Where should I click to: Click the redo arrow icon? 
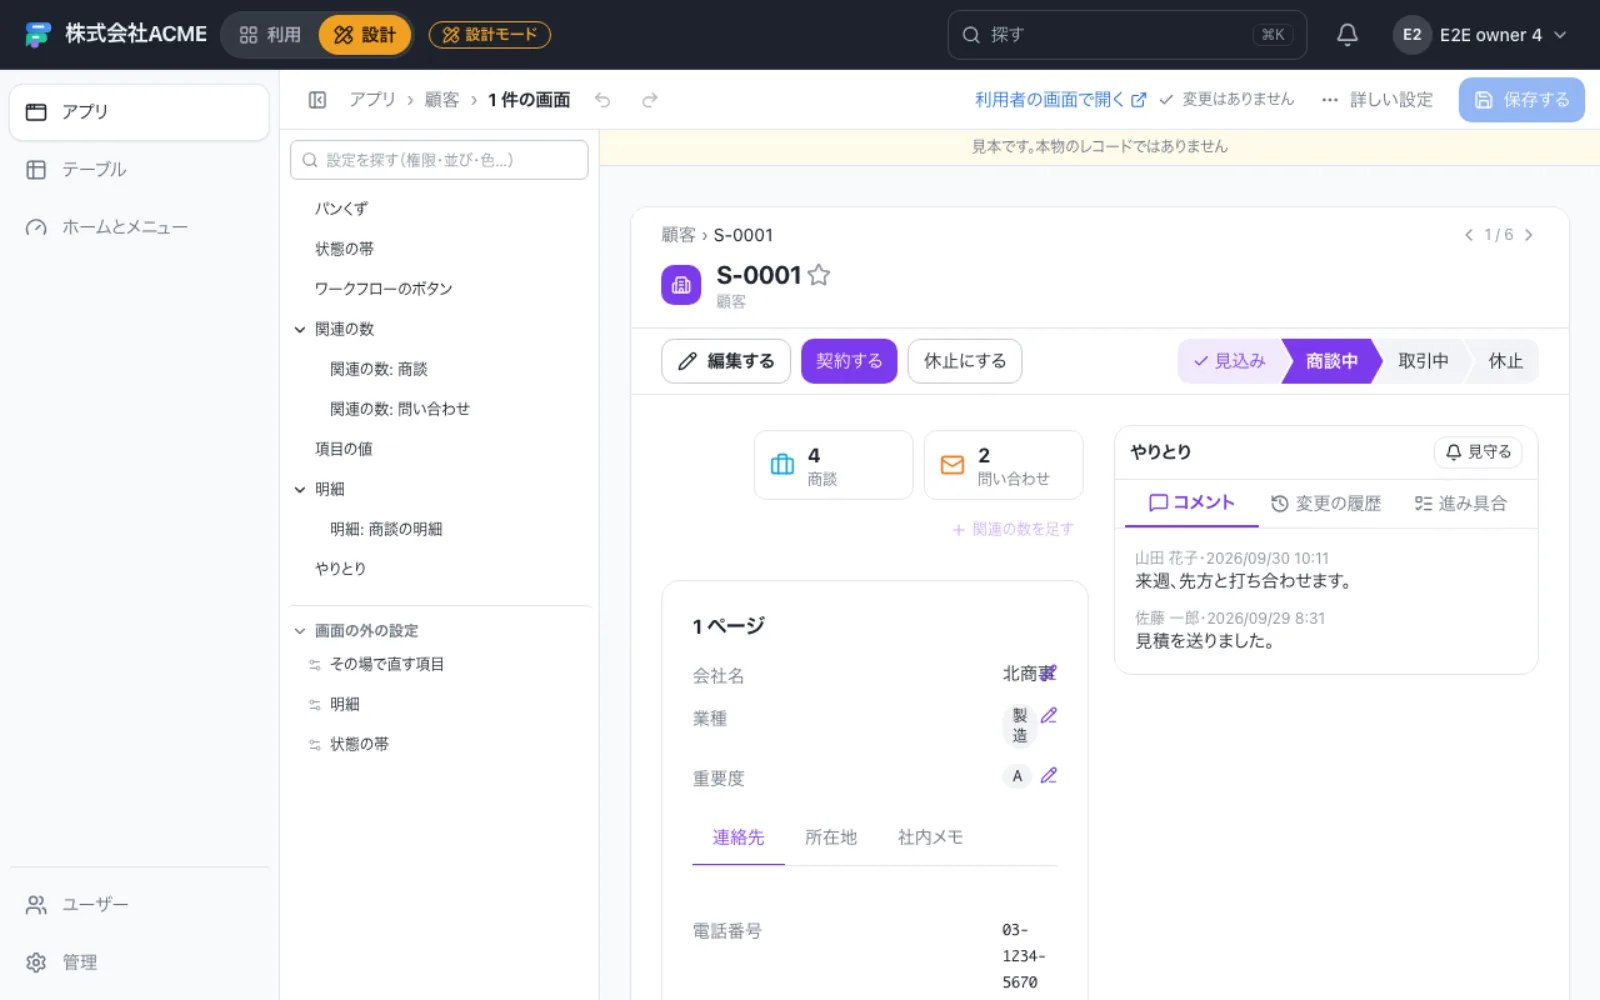tap(650, 100)
